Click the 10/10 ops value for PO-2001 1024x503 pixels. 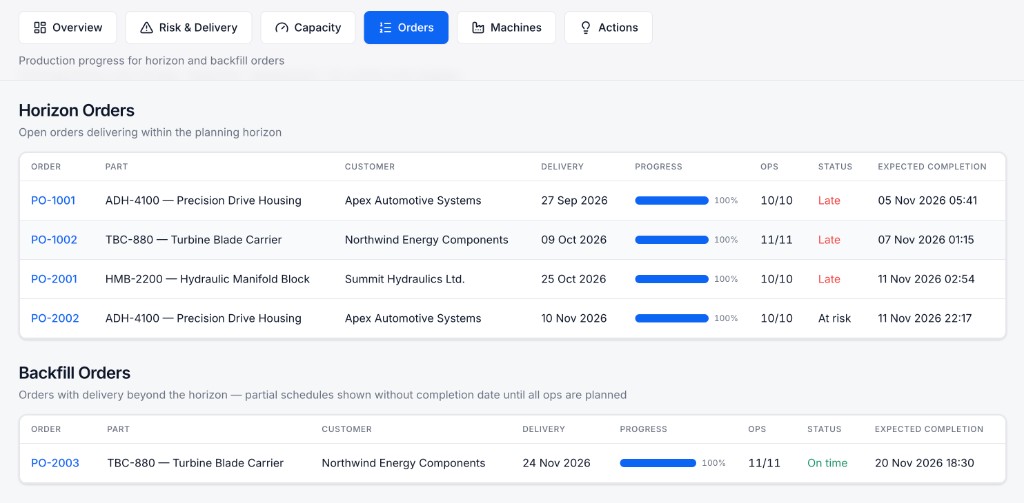tap(776, 279)
